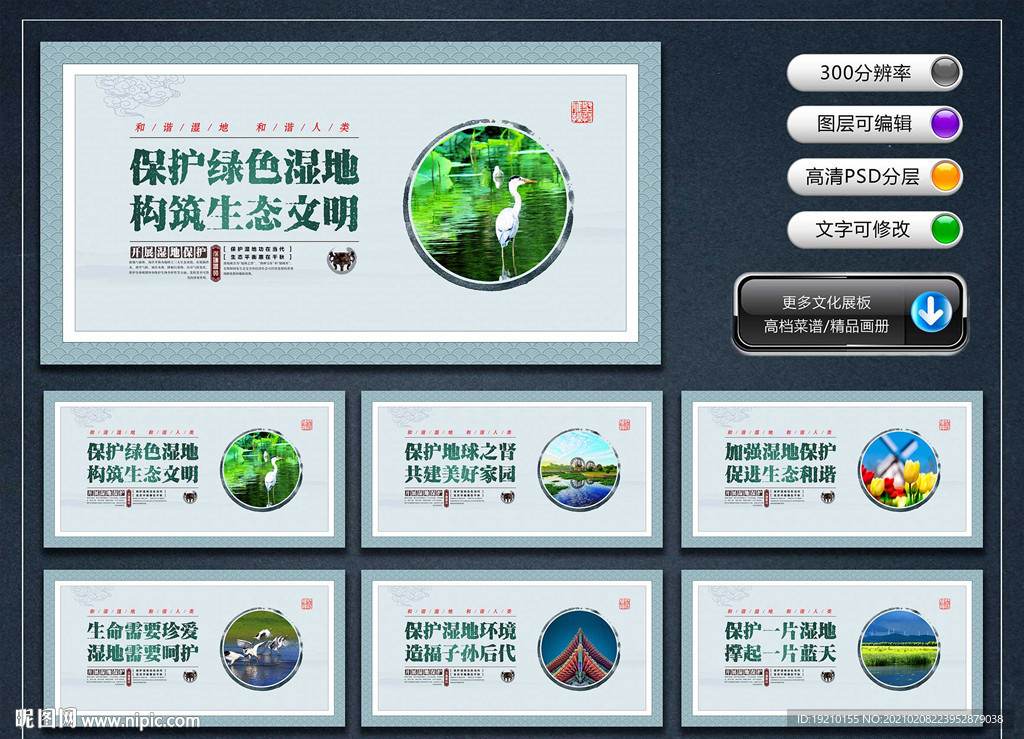Click the water wheel landscape circular photo

pos(579,469)
